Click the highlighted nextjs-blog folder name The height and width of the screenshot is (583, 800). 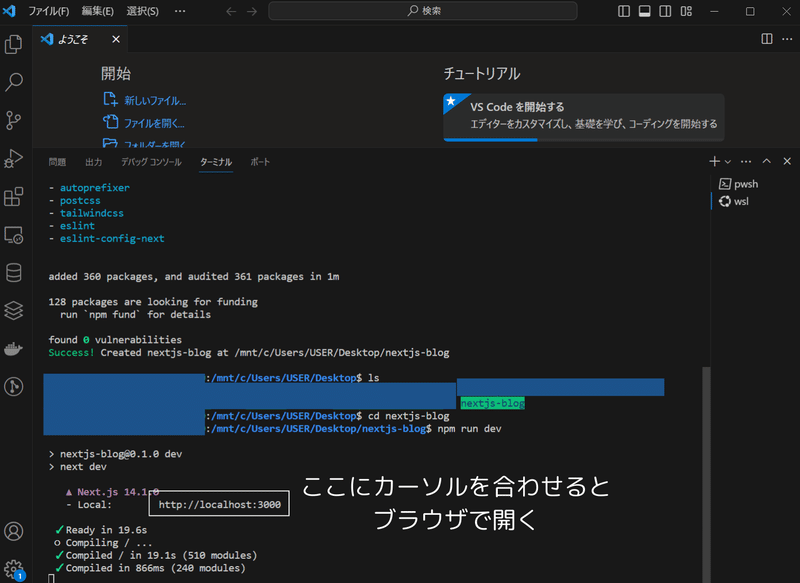tap(492, 403)
